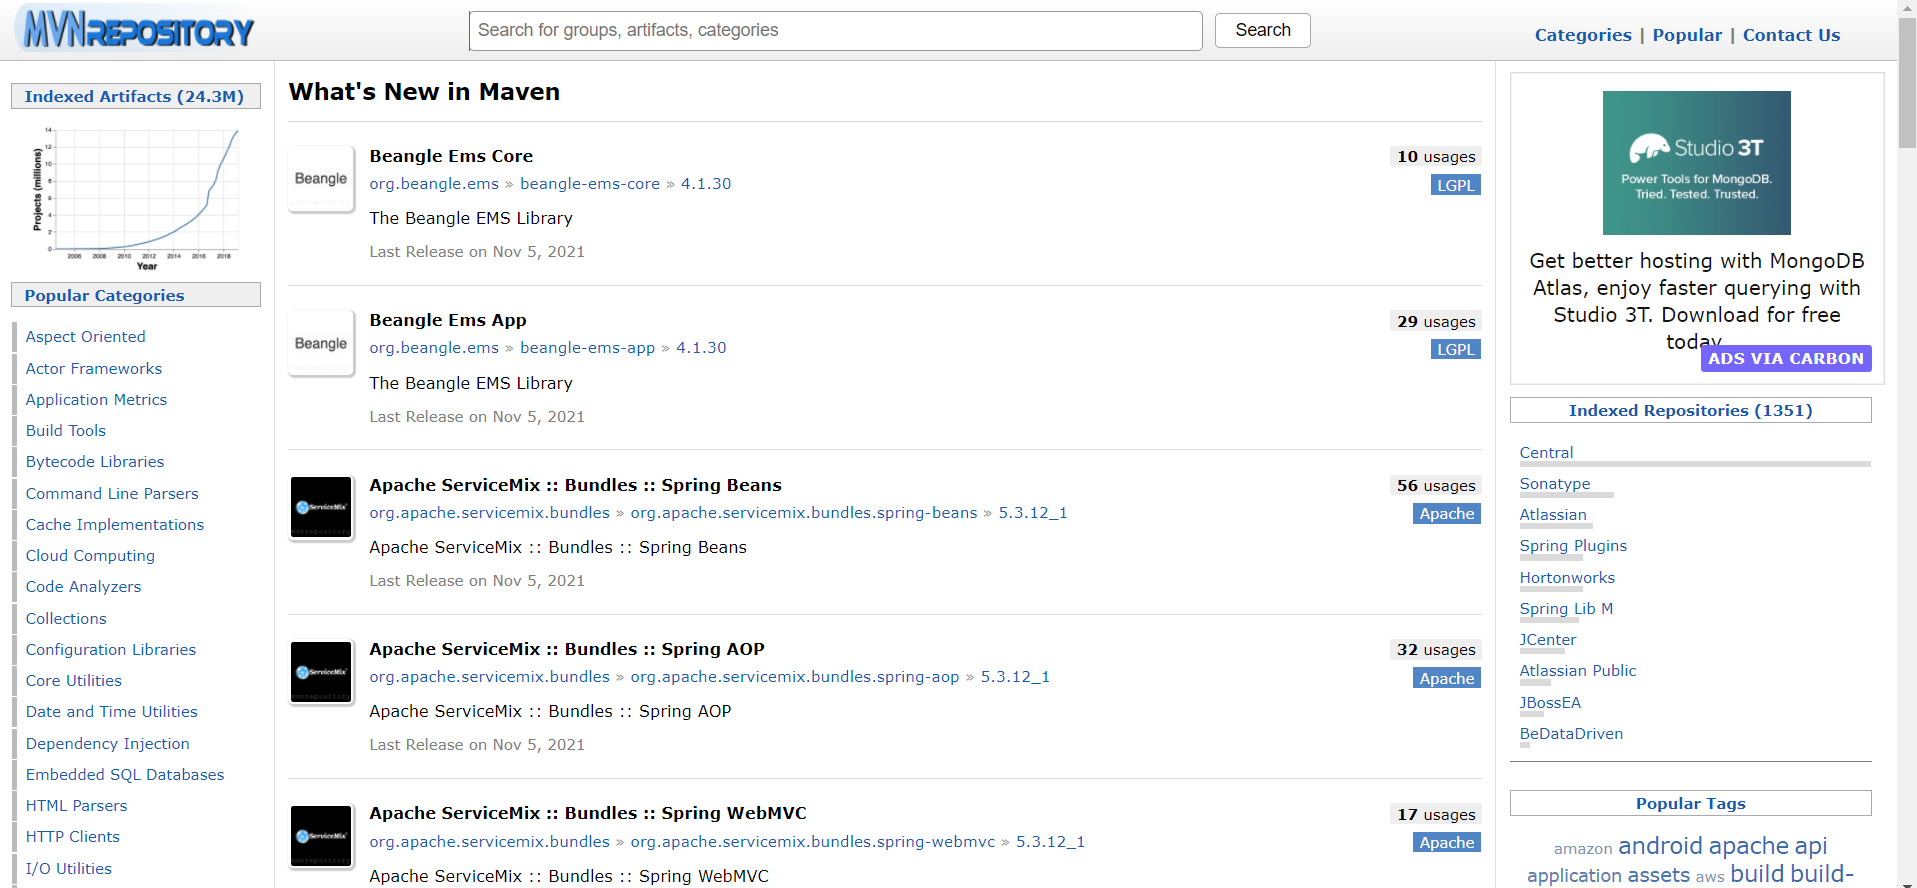Screen dimensions: 1917x888
Task: Open the ServiceMix Bundles Spring WebMVC title
Action: click(588, 813)
